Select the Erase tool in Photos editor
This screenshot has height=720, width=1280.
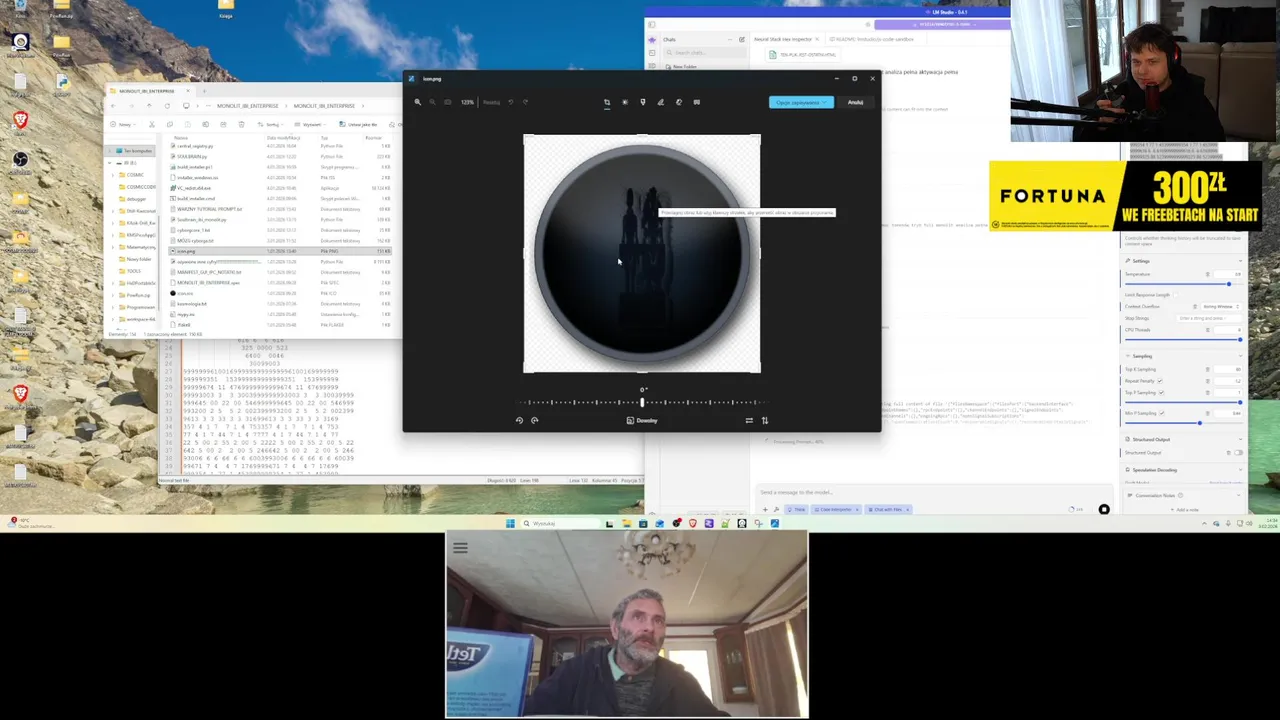(x=679, y=102)
